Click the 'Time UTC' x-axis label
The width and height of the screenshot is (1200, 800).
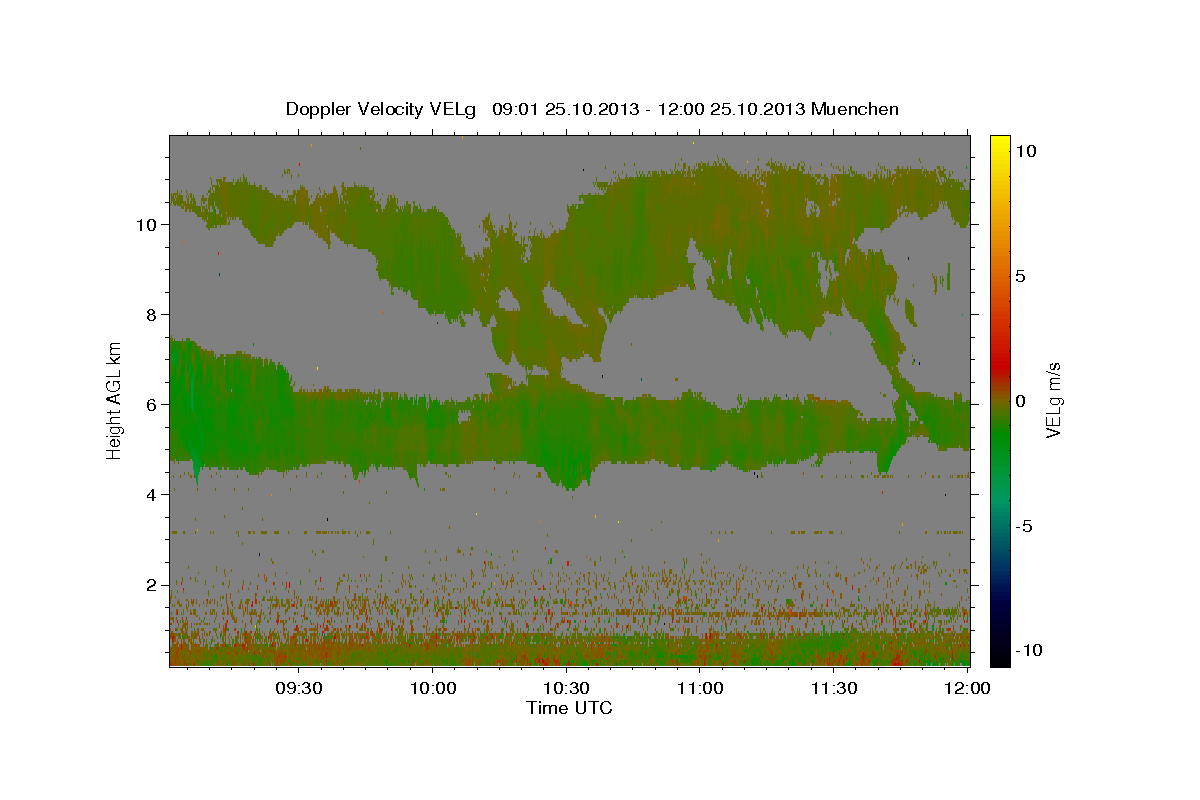pyautogui.click(x=569, y=708)
